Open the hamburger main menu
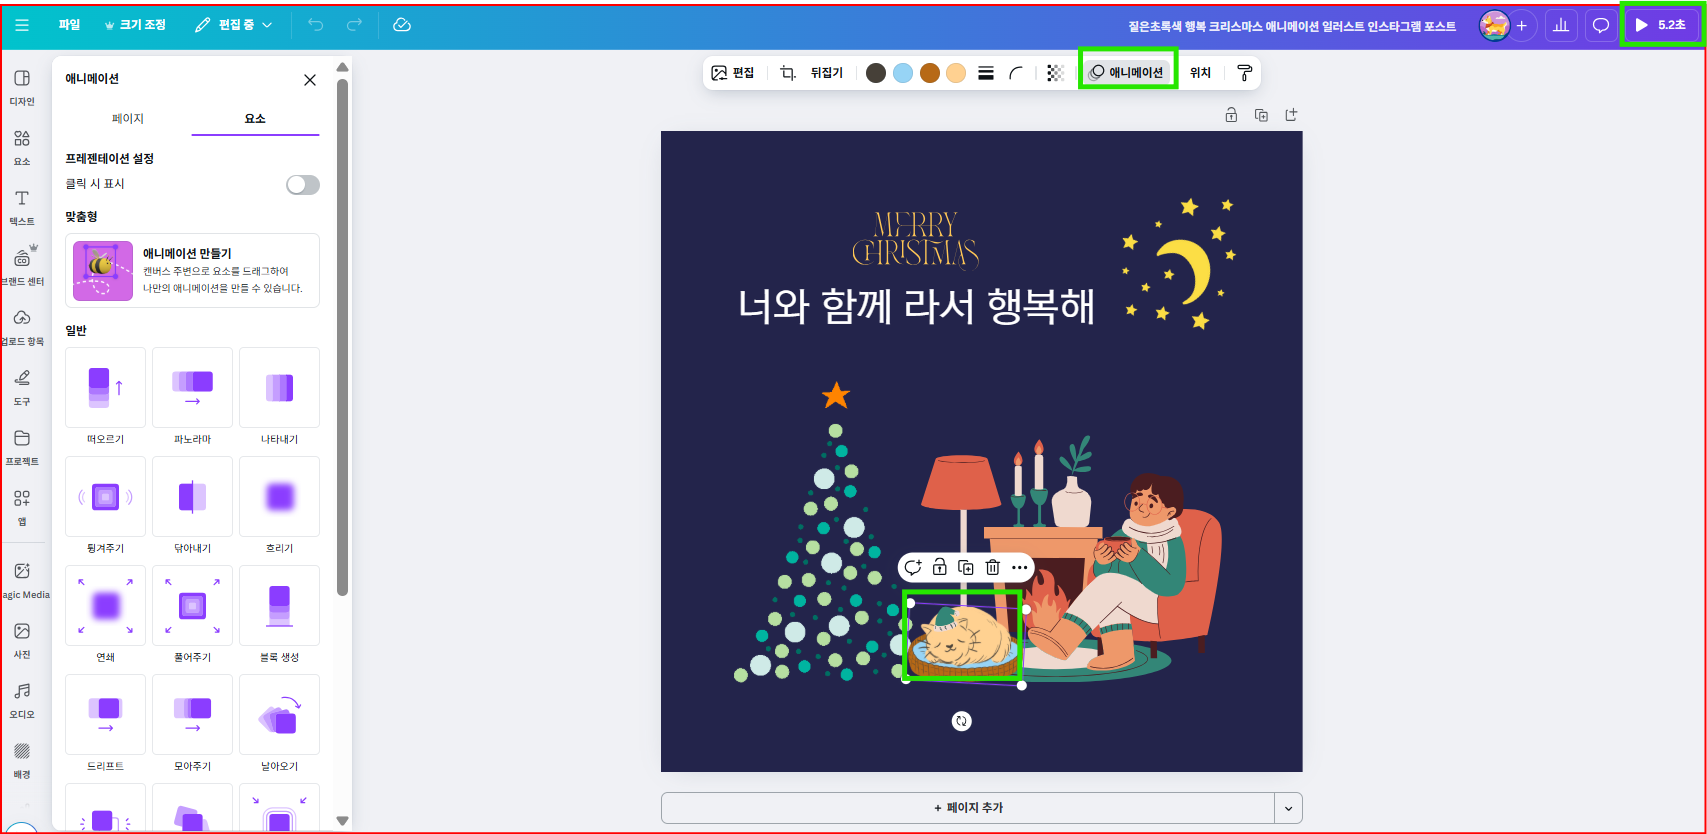This screenshot has height=834, width=1707. (22, 25)
